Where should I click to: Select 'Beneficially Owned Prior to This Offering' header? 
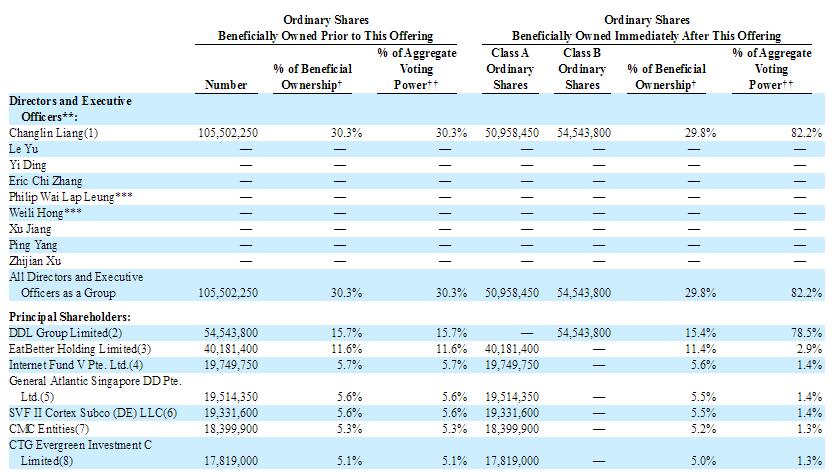point(325,36)
